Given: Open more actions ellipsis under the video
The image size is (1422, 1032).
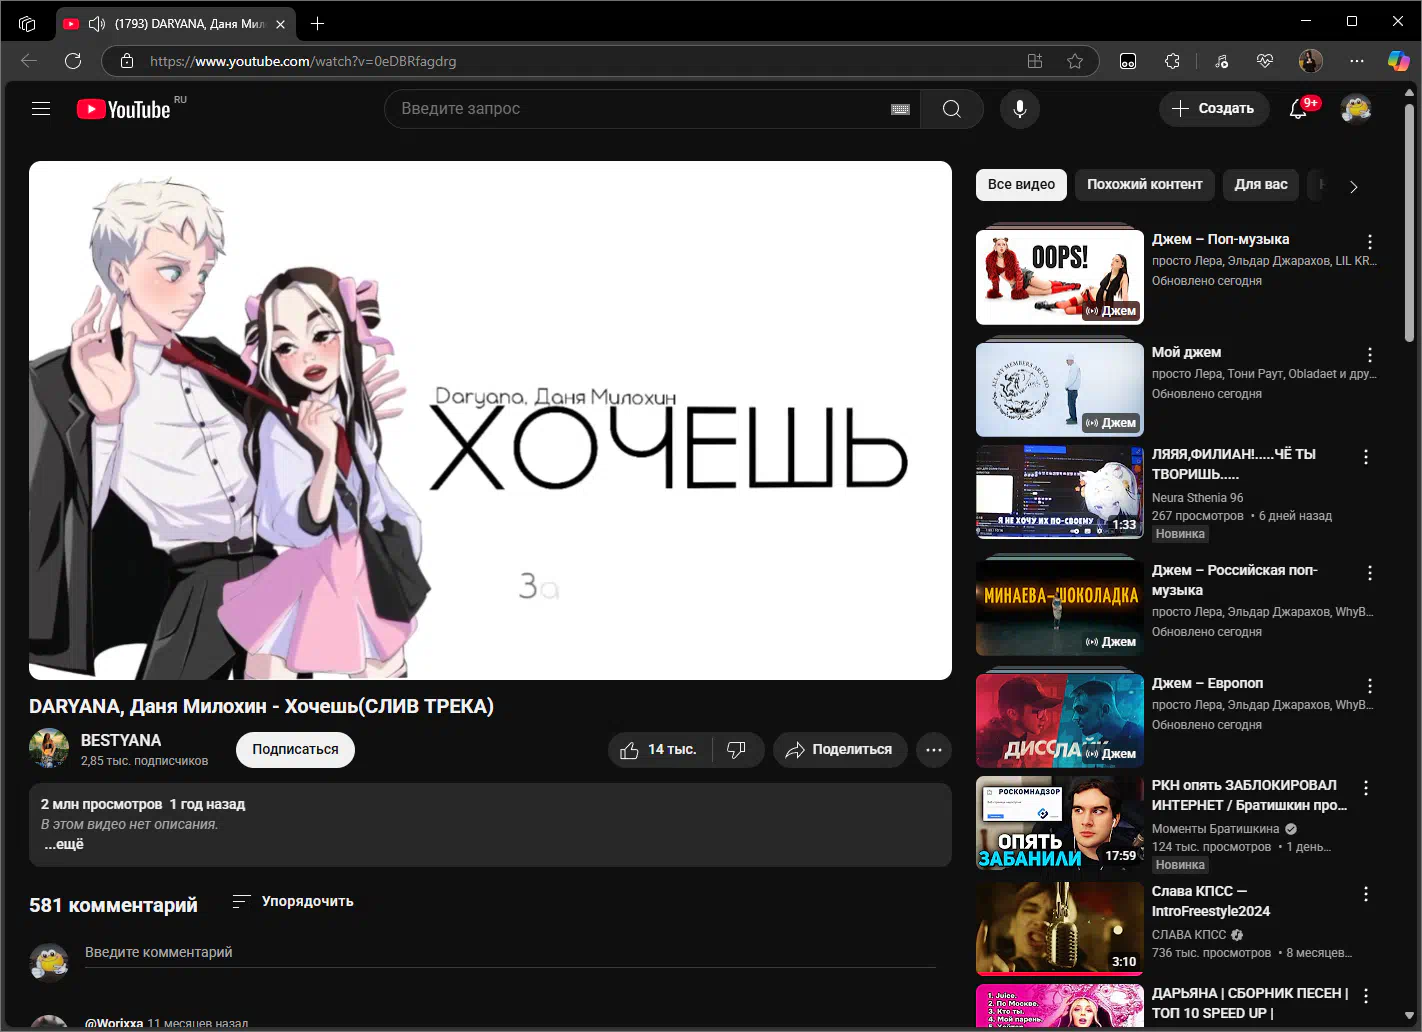Looking at the screenshot, I should [x=934, y=750].
